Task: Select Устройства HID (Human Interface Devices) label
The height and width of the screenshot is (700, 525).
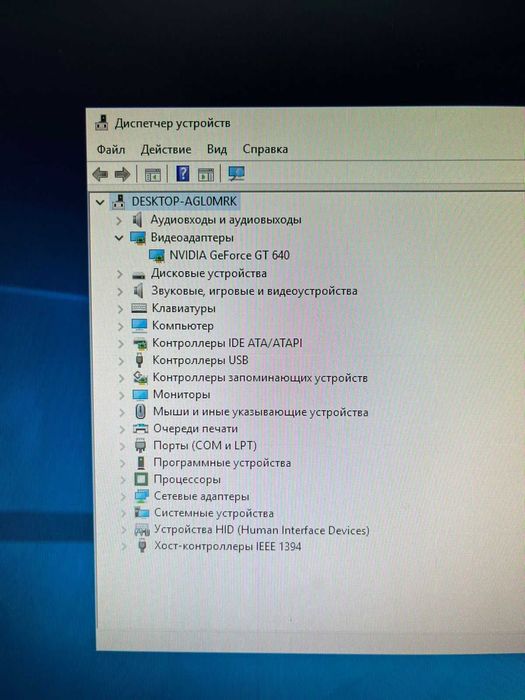Action: point(262,530)
